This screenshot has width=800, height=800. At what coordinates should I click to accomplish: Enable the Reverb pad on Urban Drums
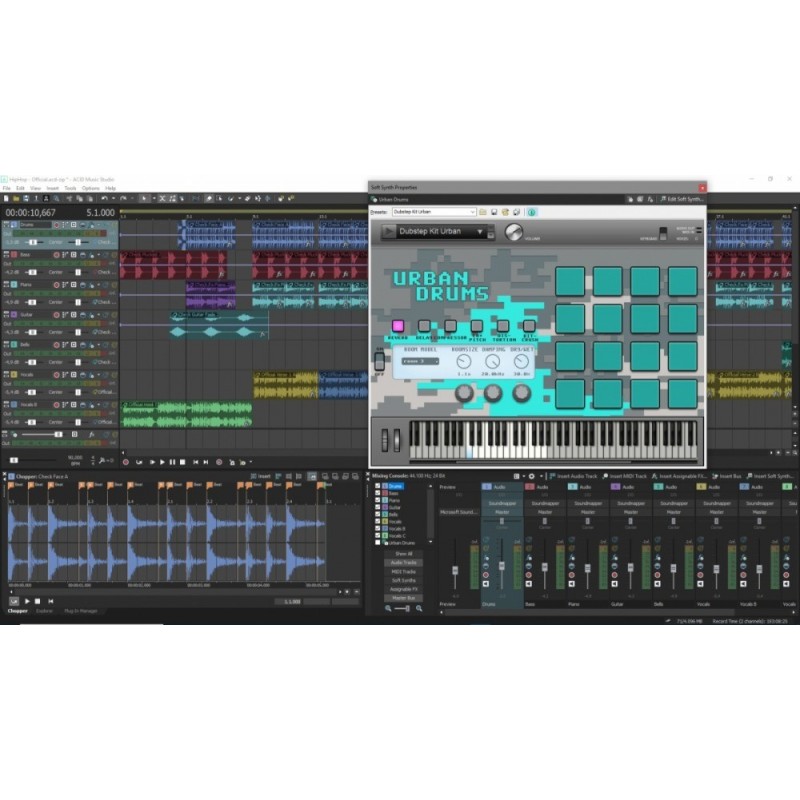398,326
